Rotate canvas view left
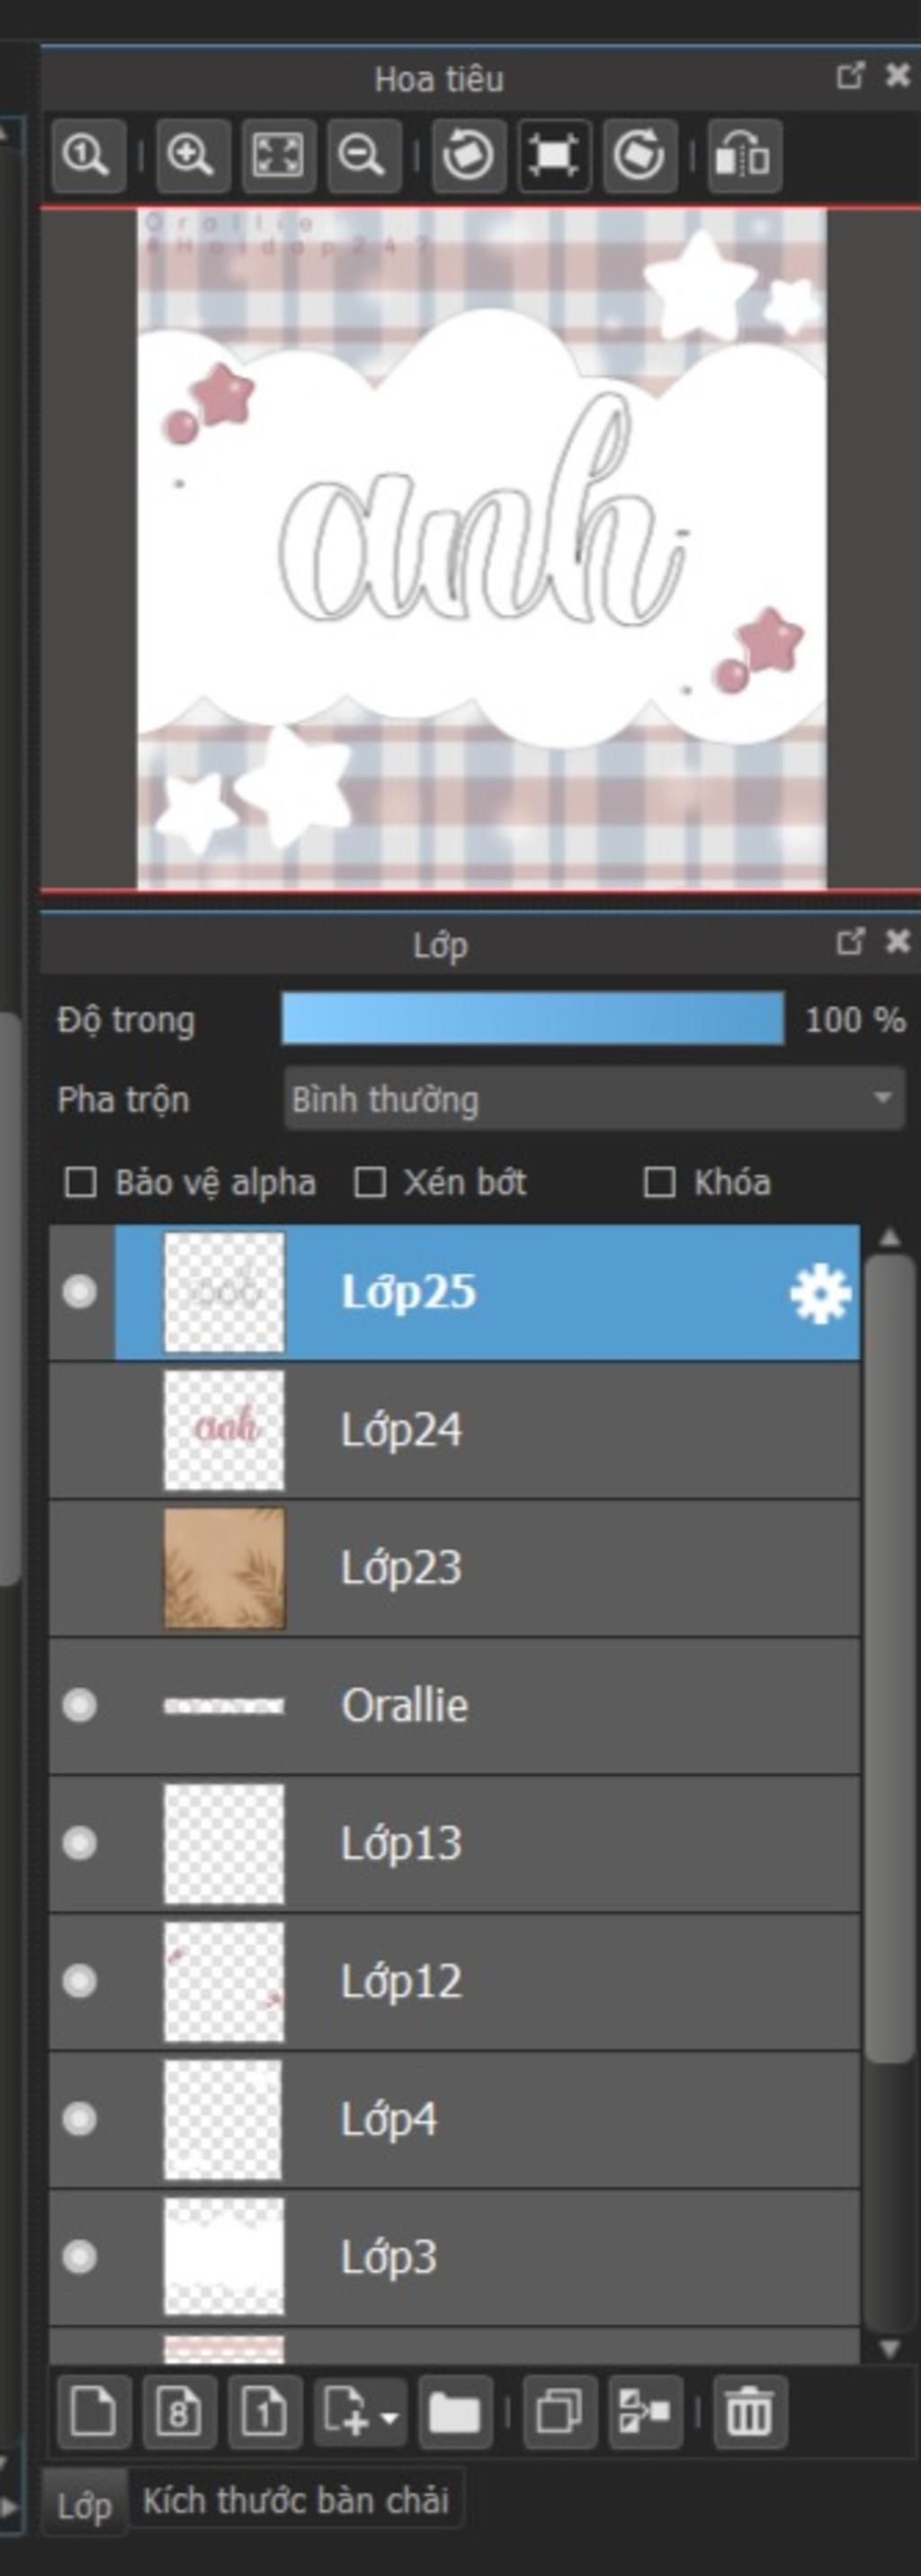Screen dimensions: 921x2576 [x=468, y=155]
